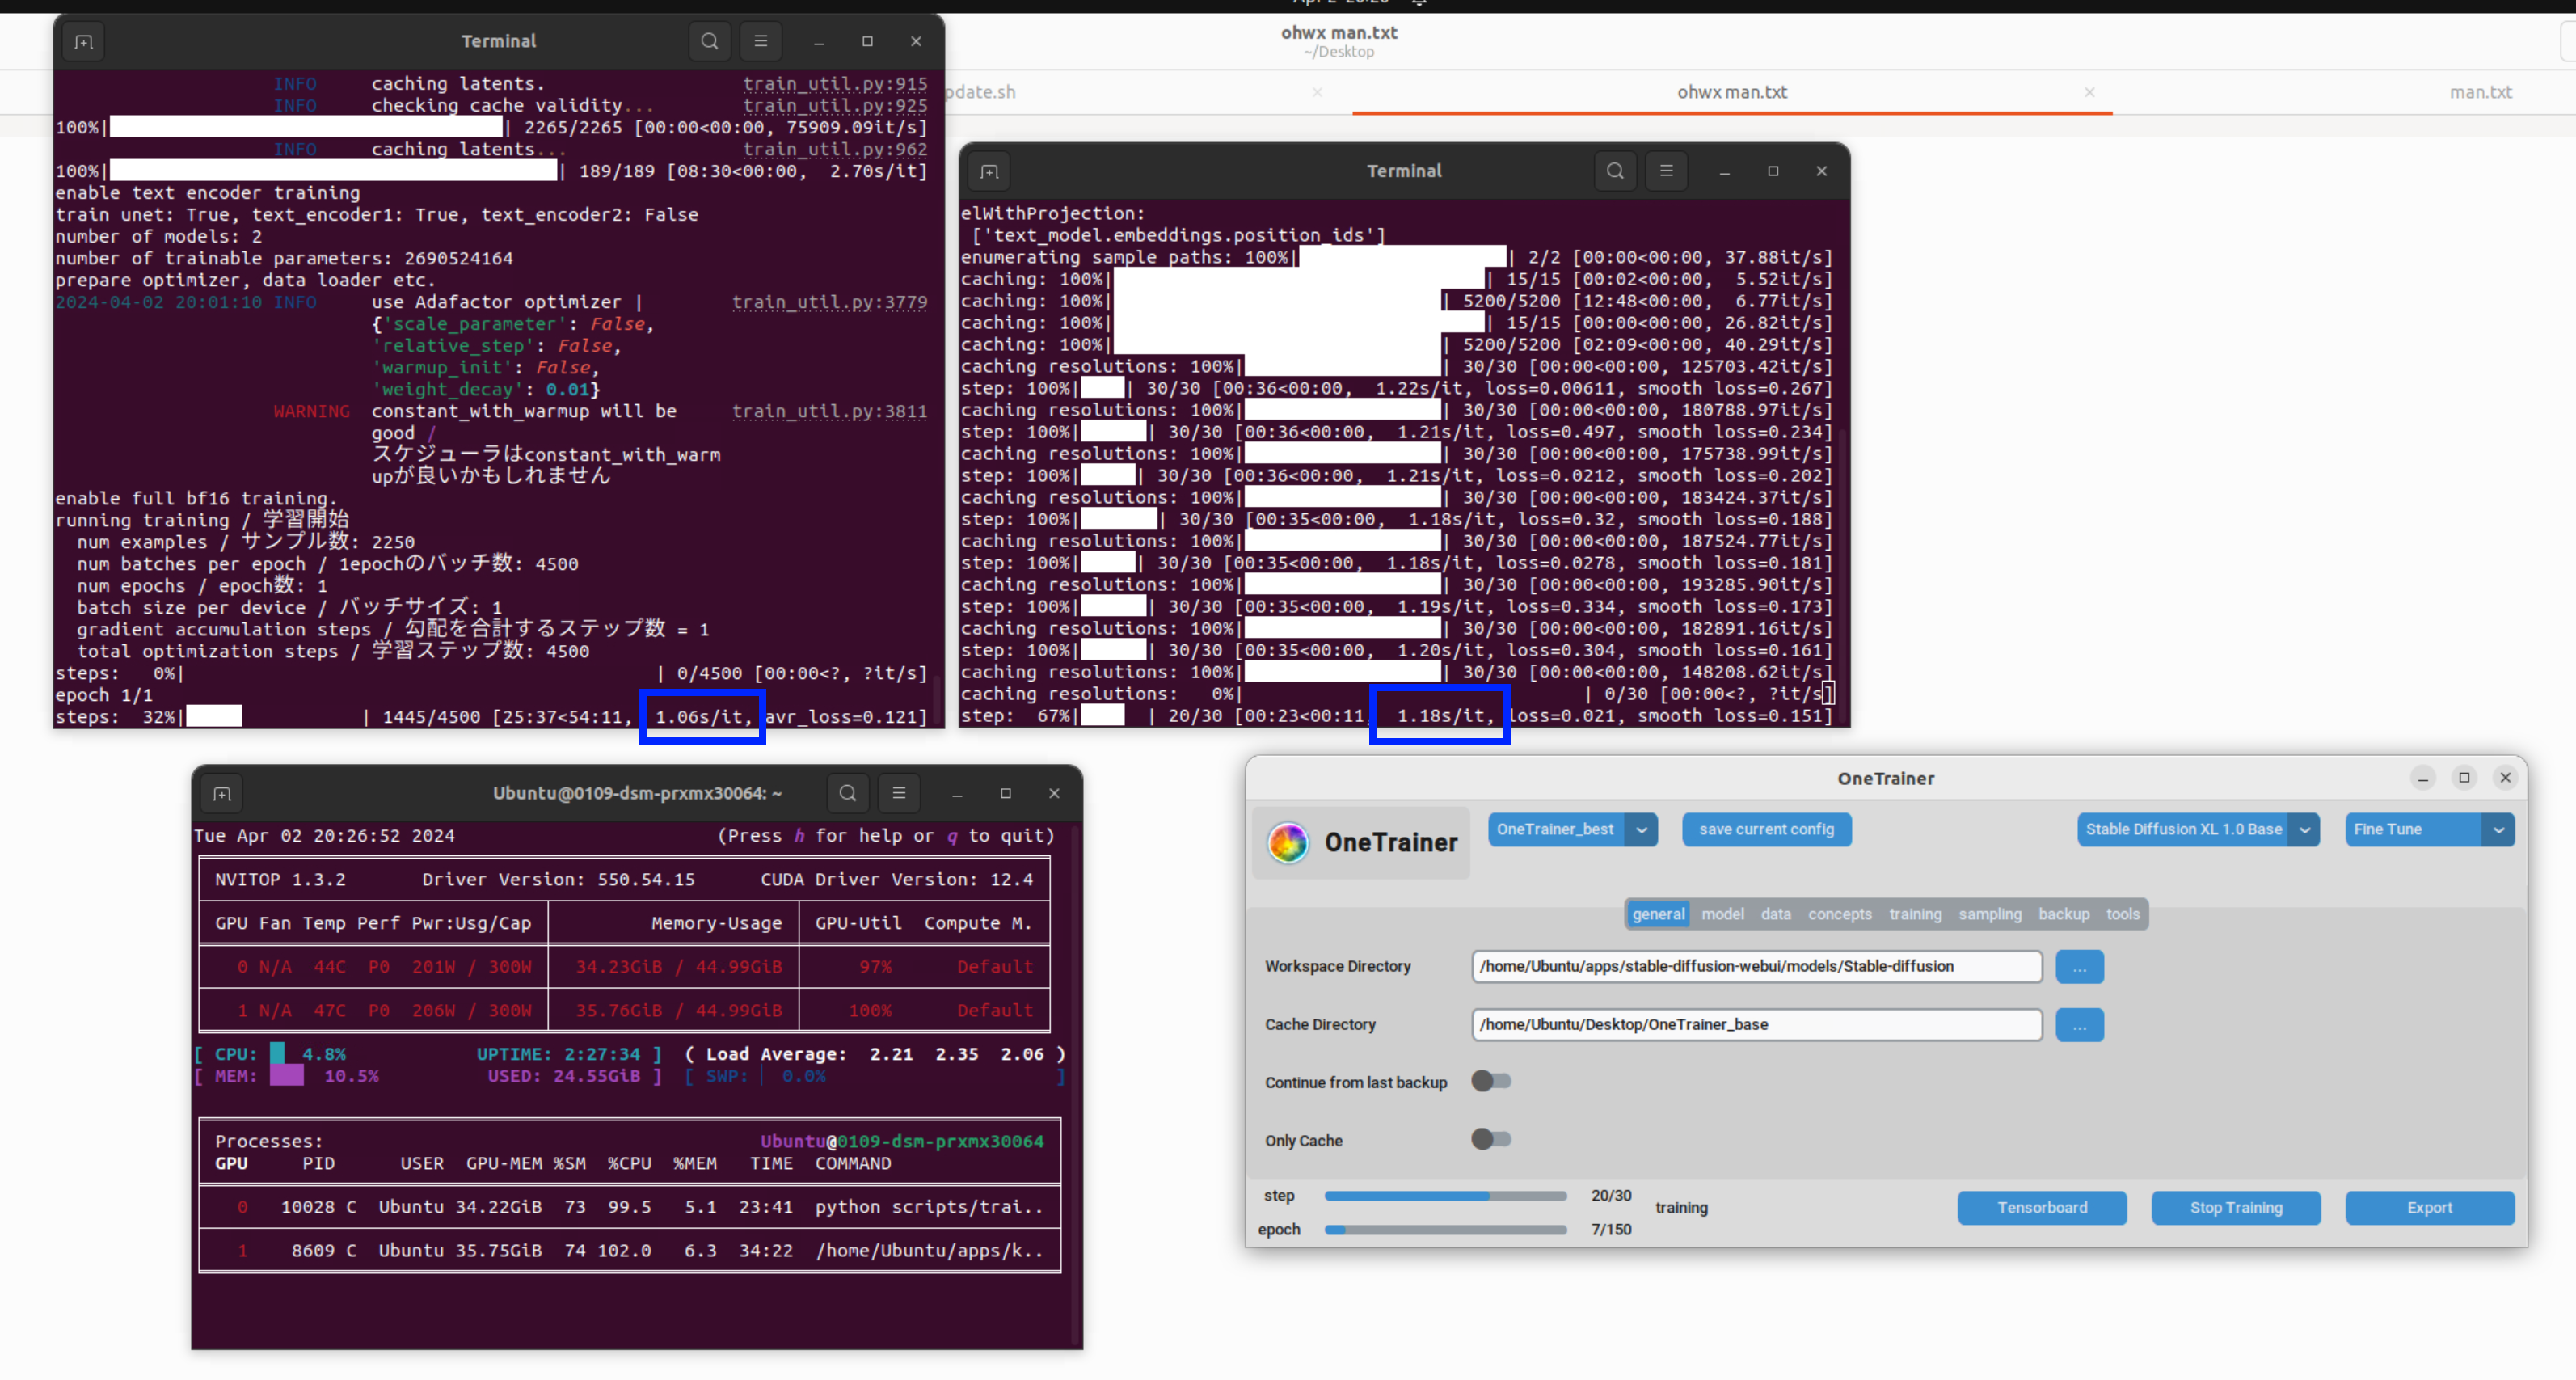
Task: Click search icon in right Terminal window
Action: coord(1614,171)
